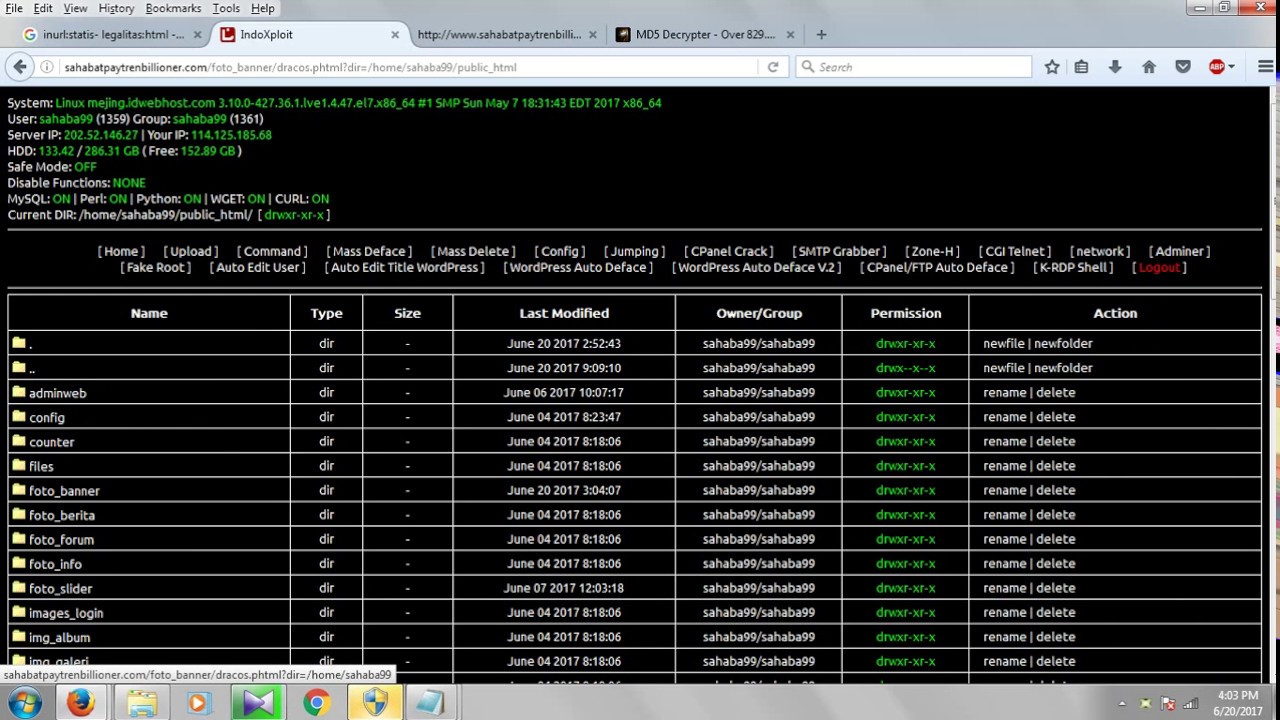This screenshot has width=1280, height=720.
Task: Open the shield icon in the taskbar
Action: click(375, 703)
